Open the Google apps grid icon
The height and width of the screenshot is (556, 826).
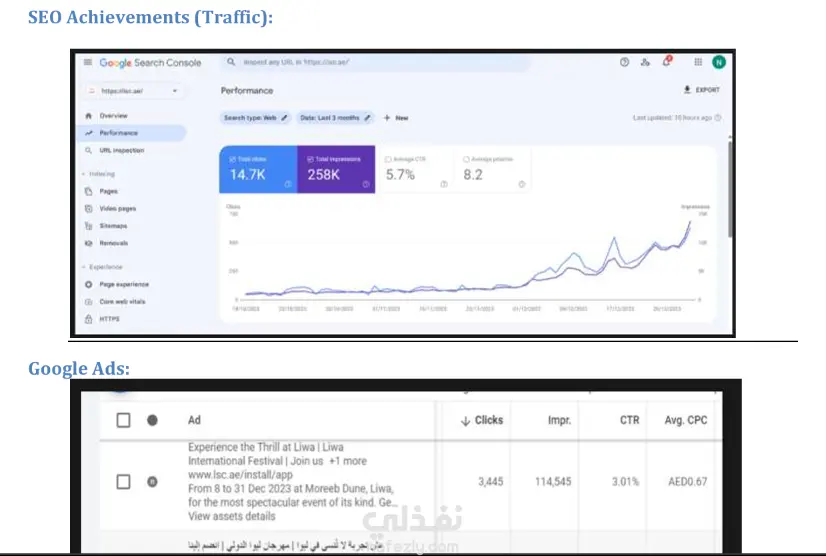698,62
